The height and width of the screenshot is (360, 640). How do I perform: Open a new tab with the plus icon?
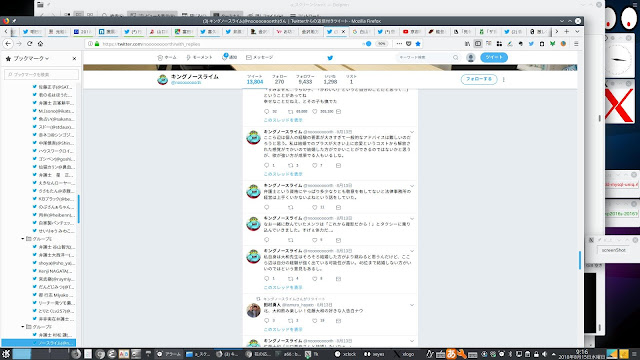[x=567, y=31]
